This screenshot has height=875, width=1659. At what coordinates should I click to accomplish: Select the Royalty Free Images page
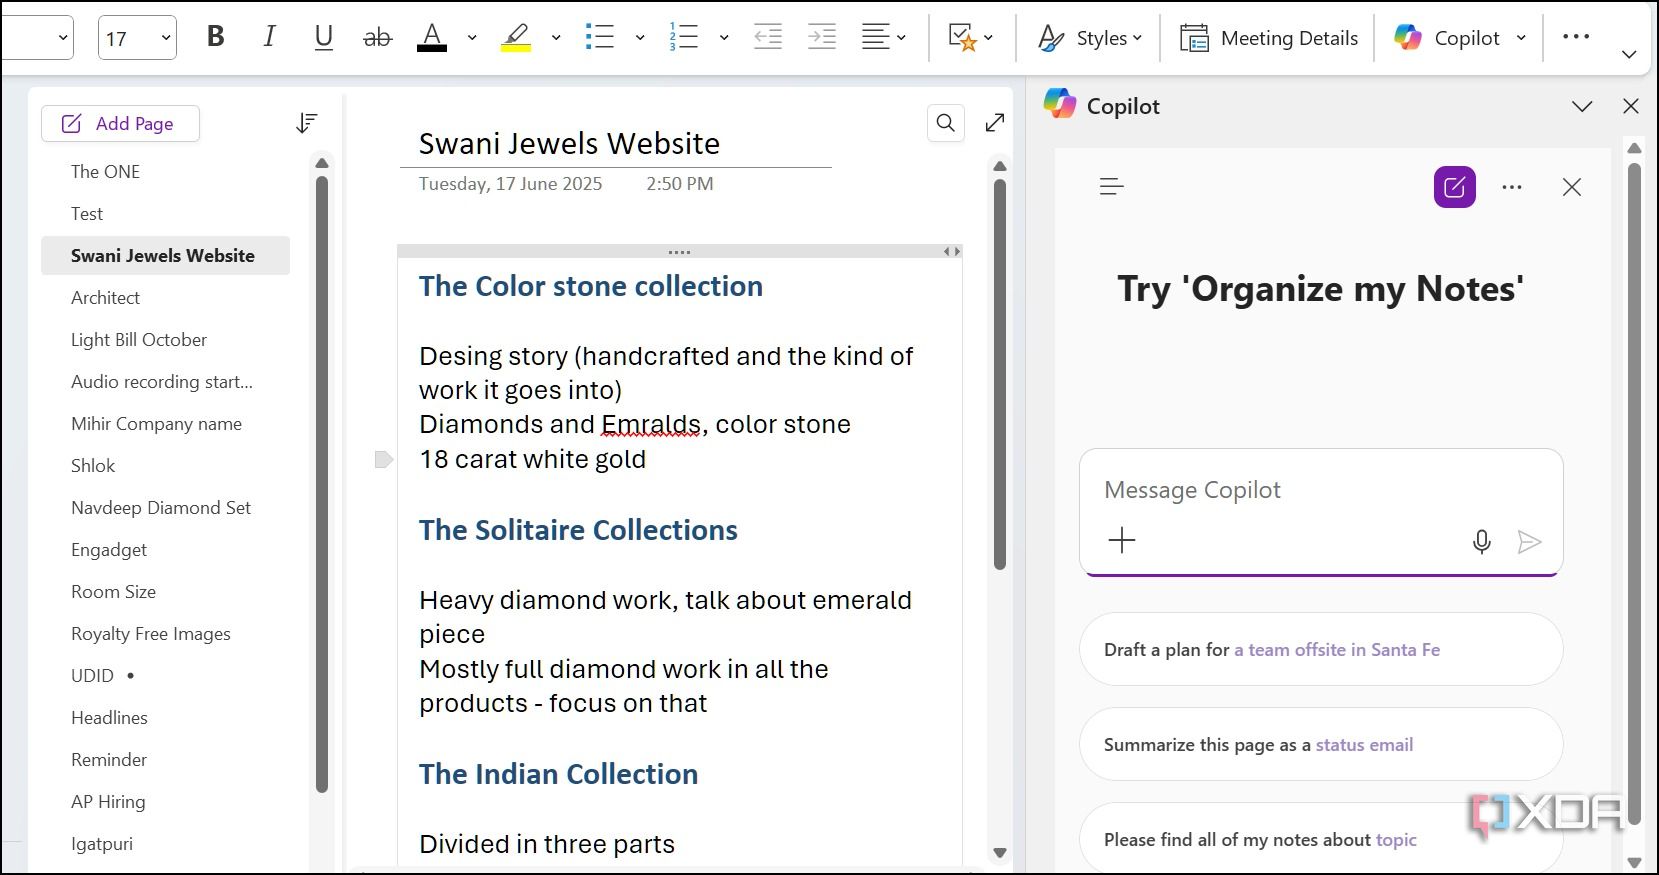151,633
